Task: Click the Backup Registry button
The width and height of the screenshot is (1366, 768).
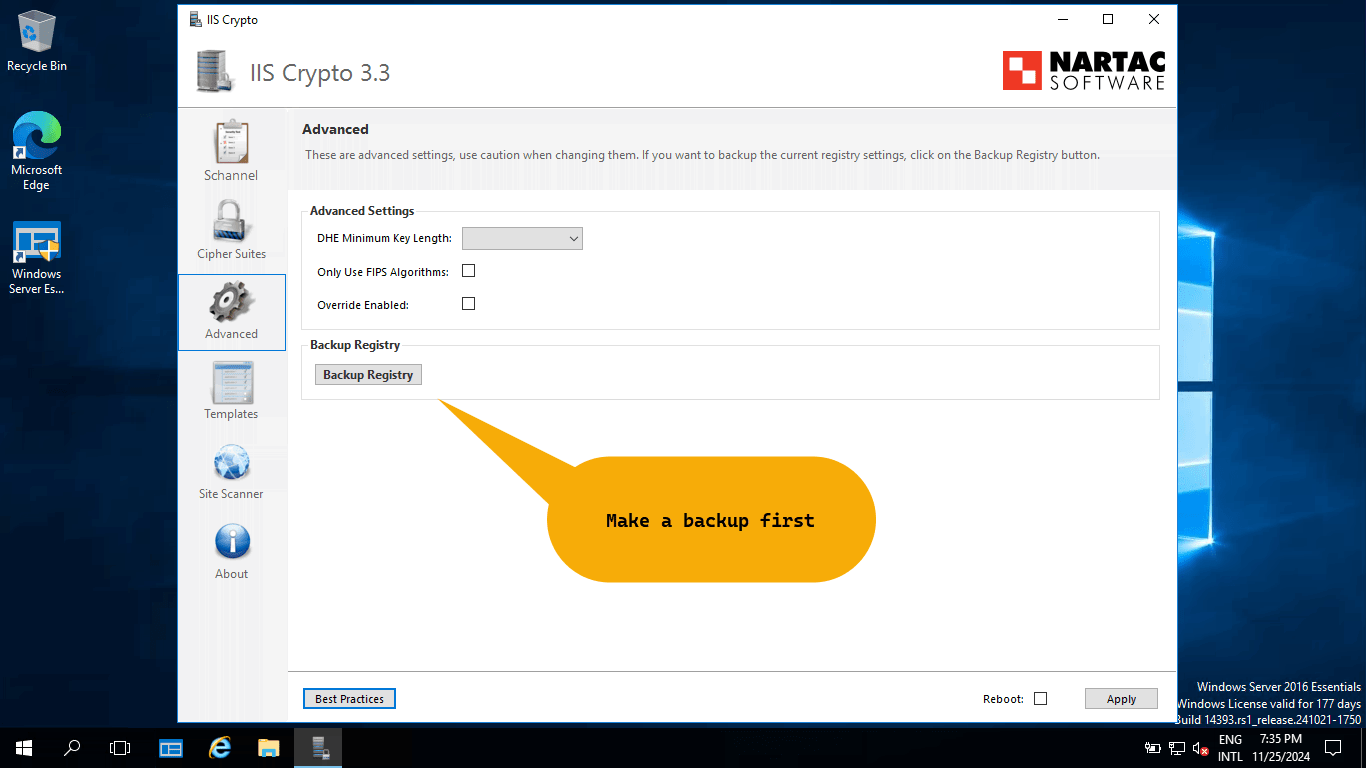Action: [368, 375]
